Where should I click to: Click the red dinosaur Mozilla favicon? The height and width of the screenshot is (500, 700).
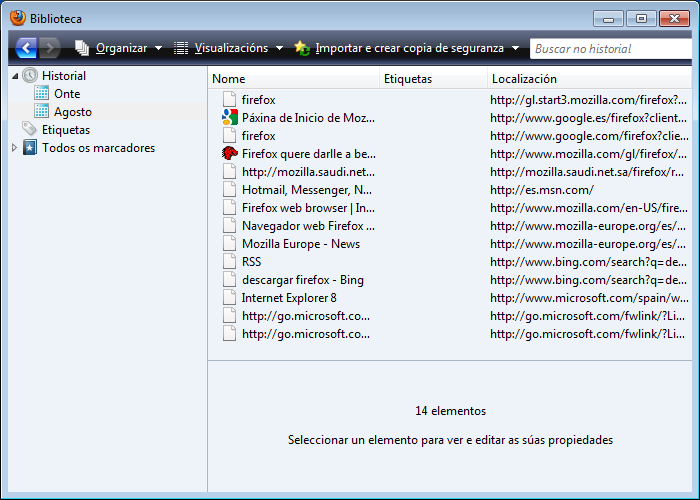tap(229, 154)
